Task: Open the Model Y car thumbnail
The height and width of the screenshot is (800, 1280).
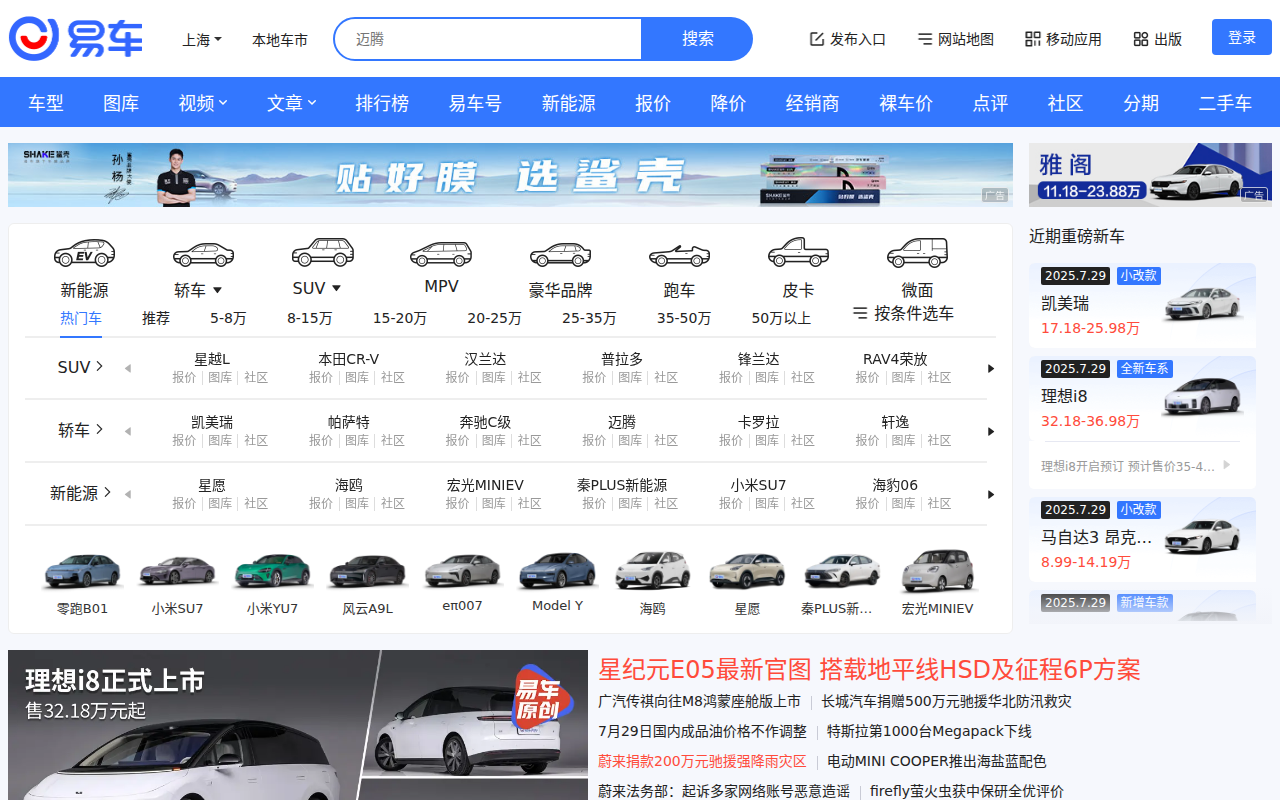Action: click(557, 571)
